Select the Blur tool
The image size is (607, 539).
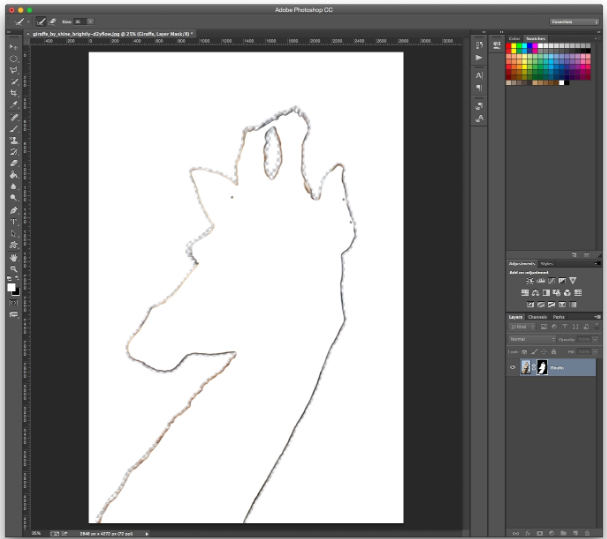coord(14,186)
